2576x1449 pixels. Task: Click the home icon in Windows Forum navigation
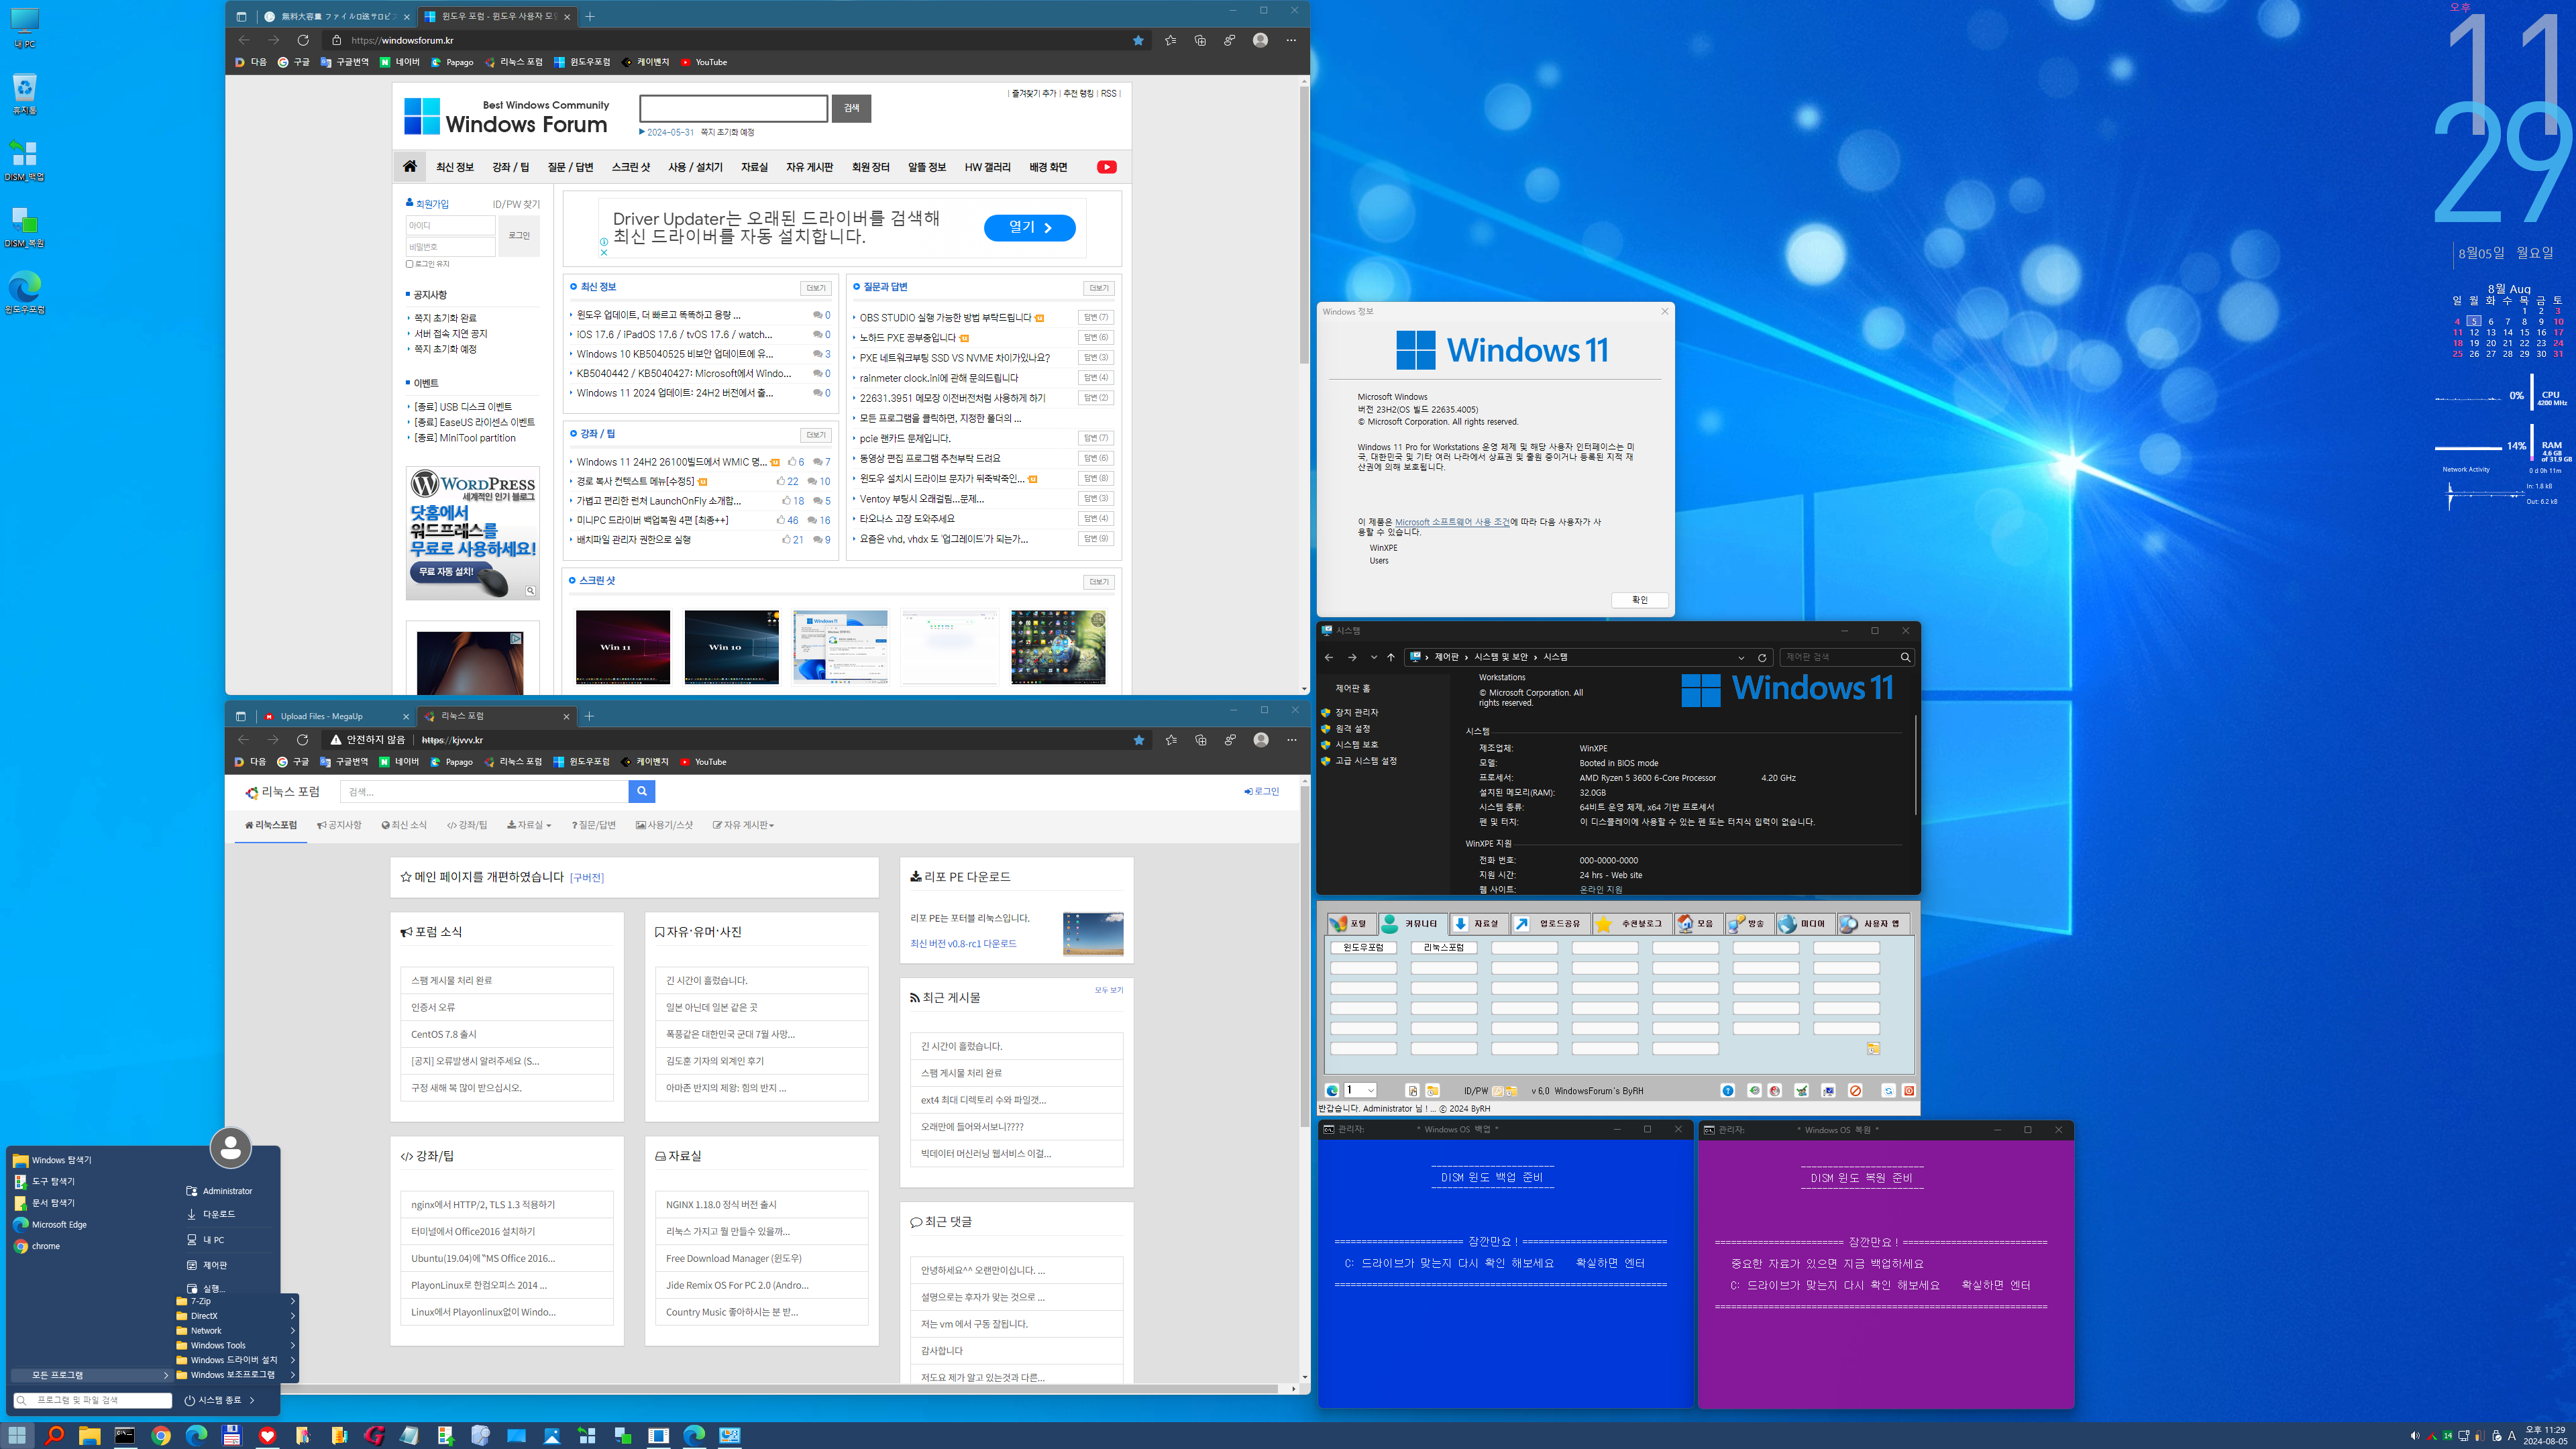[x=410, y=166]
